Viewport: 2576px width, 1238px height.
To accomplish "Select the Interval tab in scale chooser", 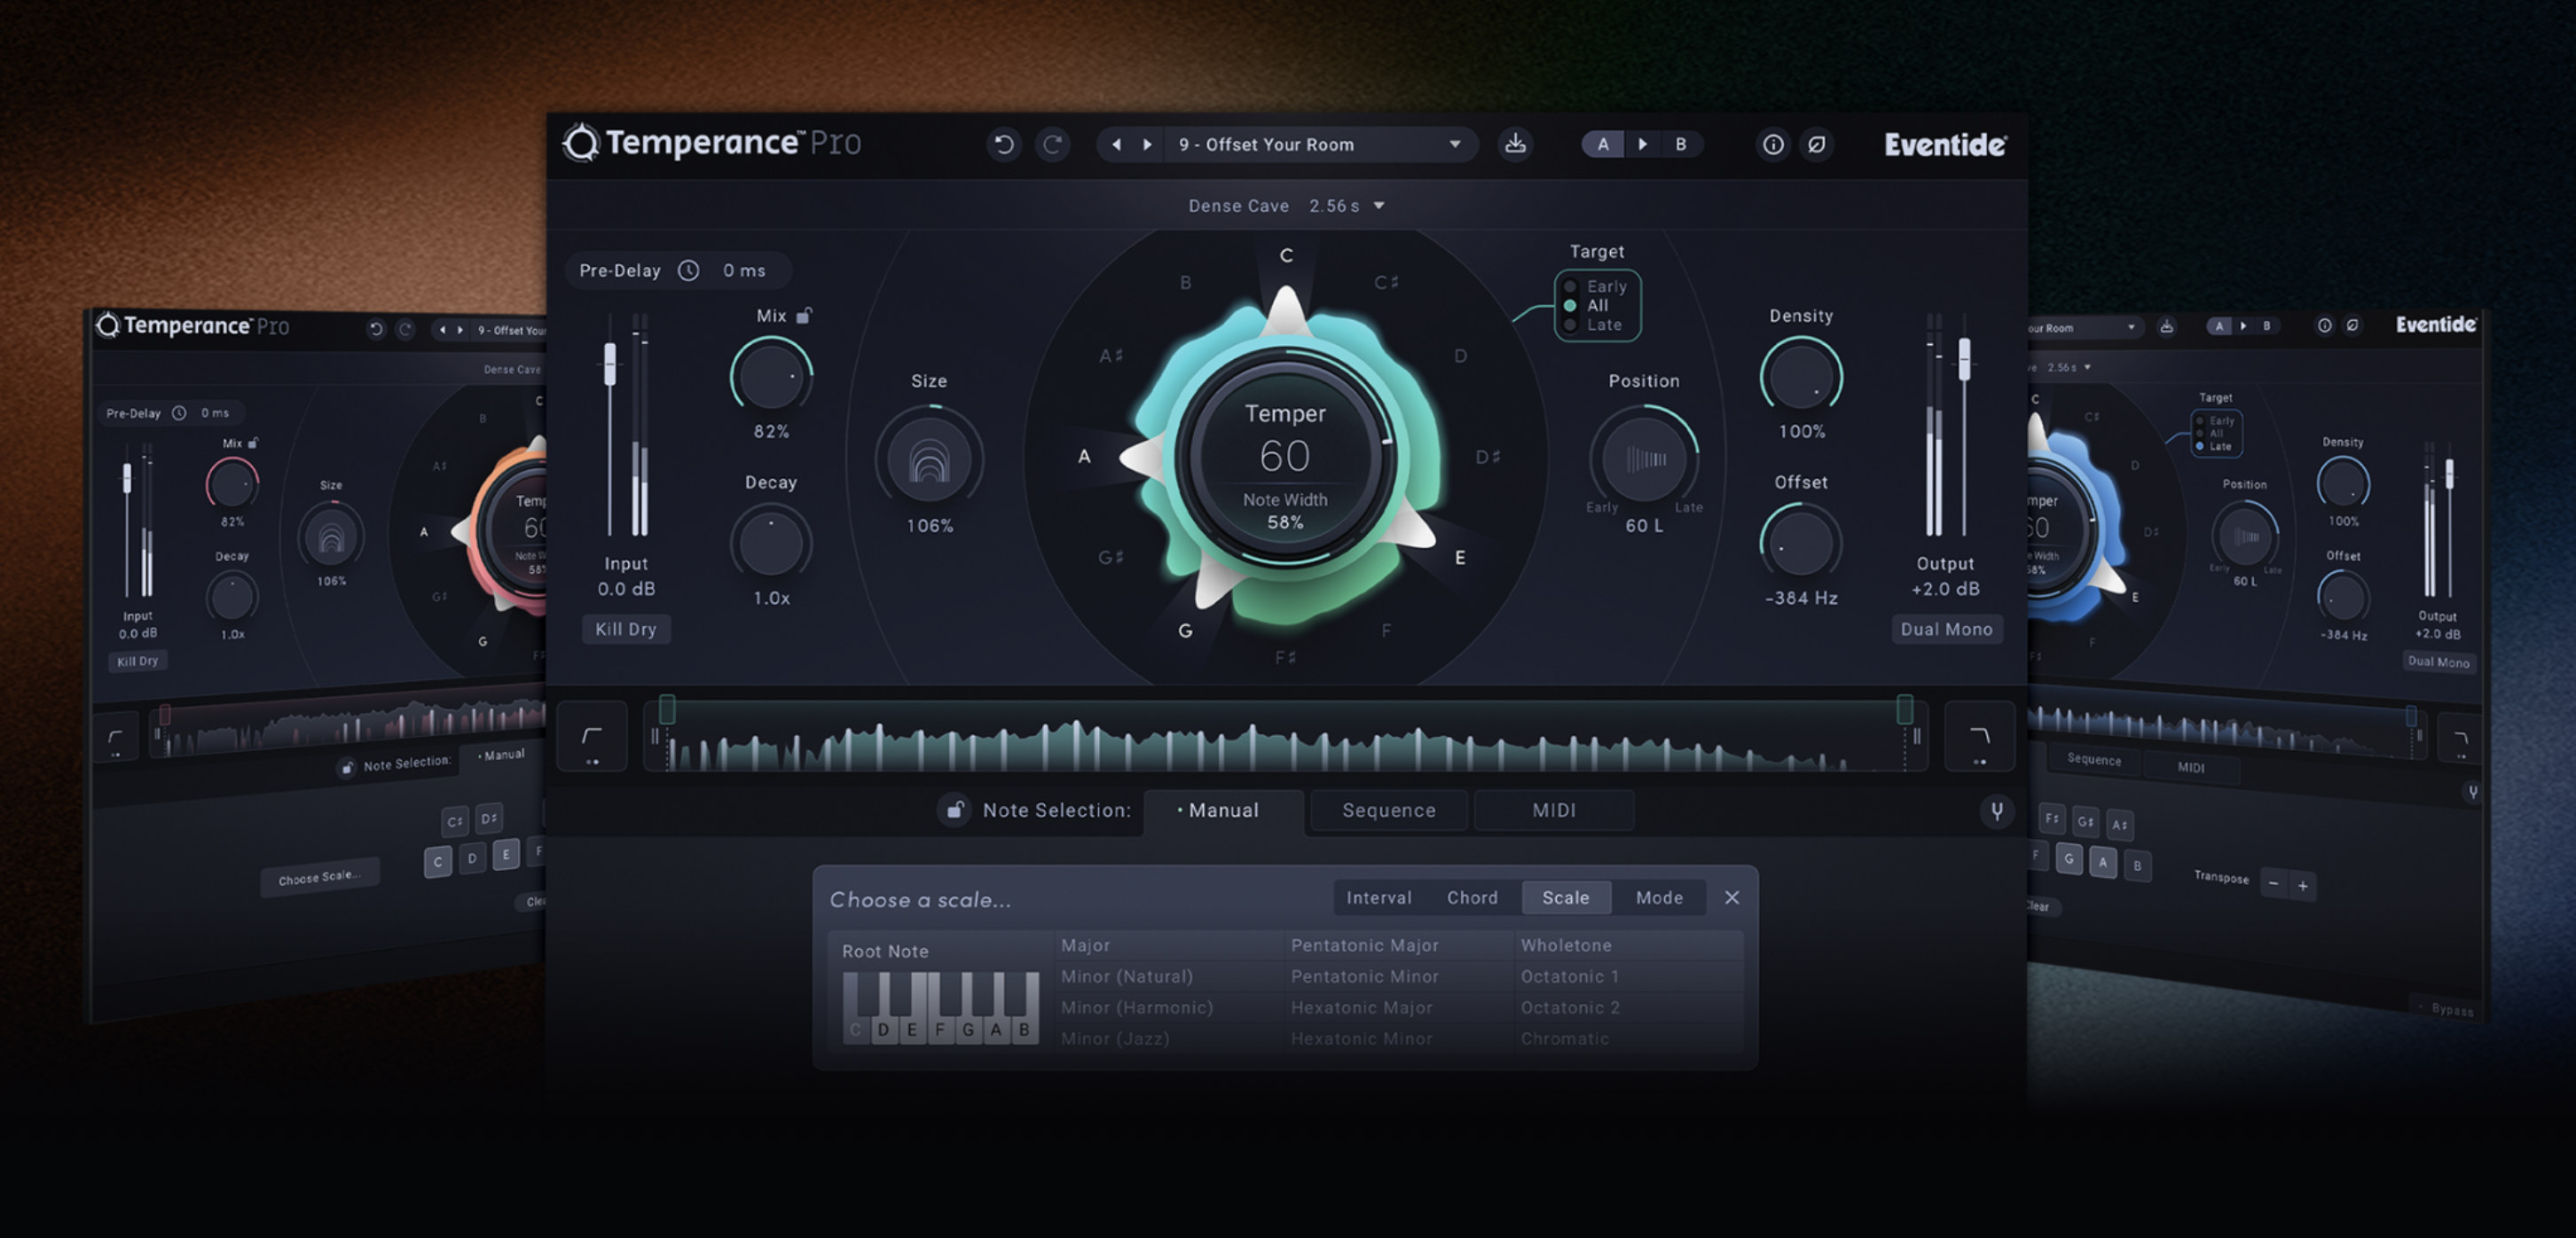I will [x=1378, y=898].
